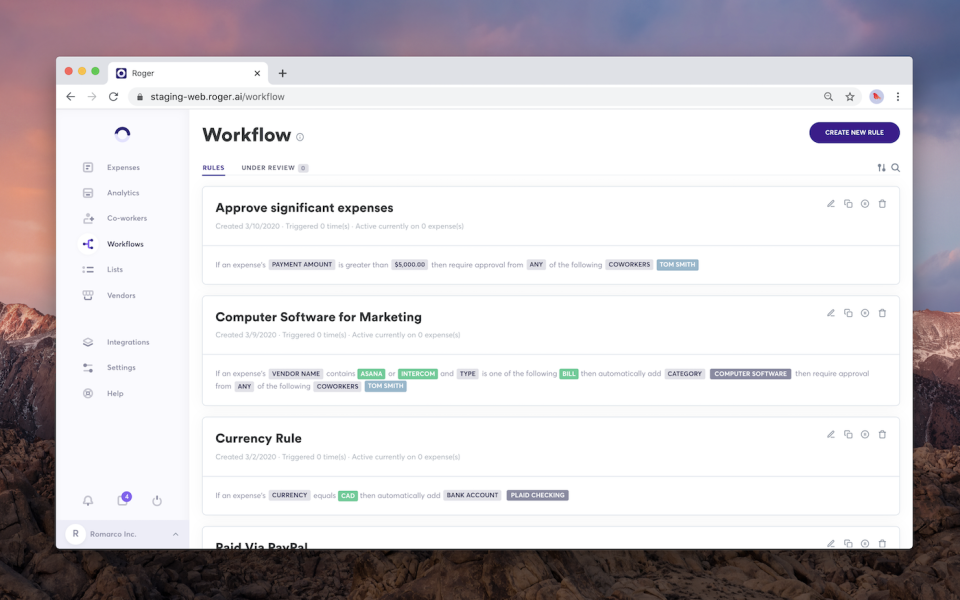Switch to the Rules tab

coord(214,168)
